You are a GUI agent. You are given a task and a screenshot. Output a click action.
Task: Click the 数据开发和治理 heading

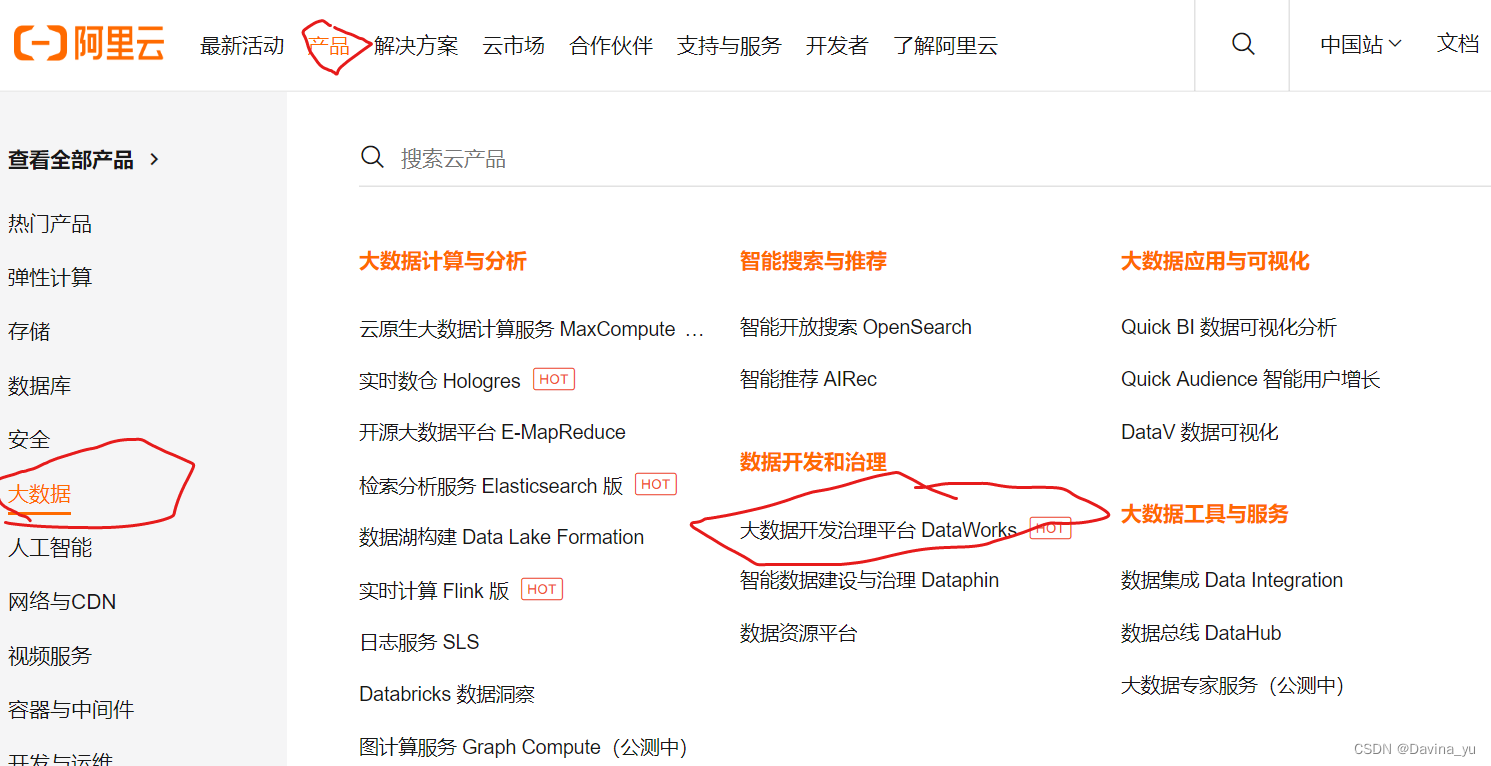tap(813, 462)
